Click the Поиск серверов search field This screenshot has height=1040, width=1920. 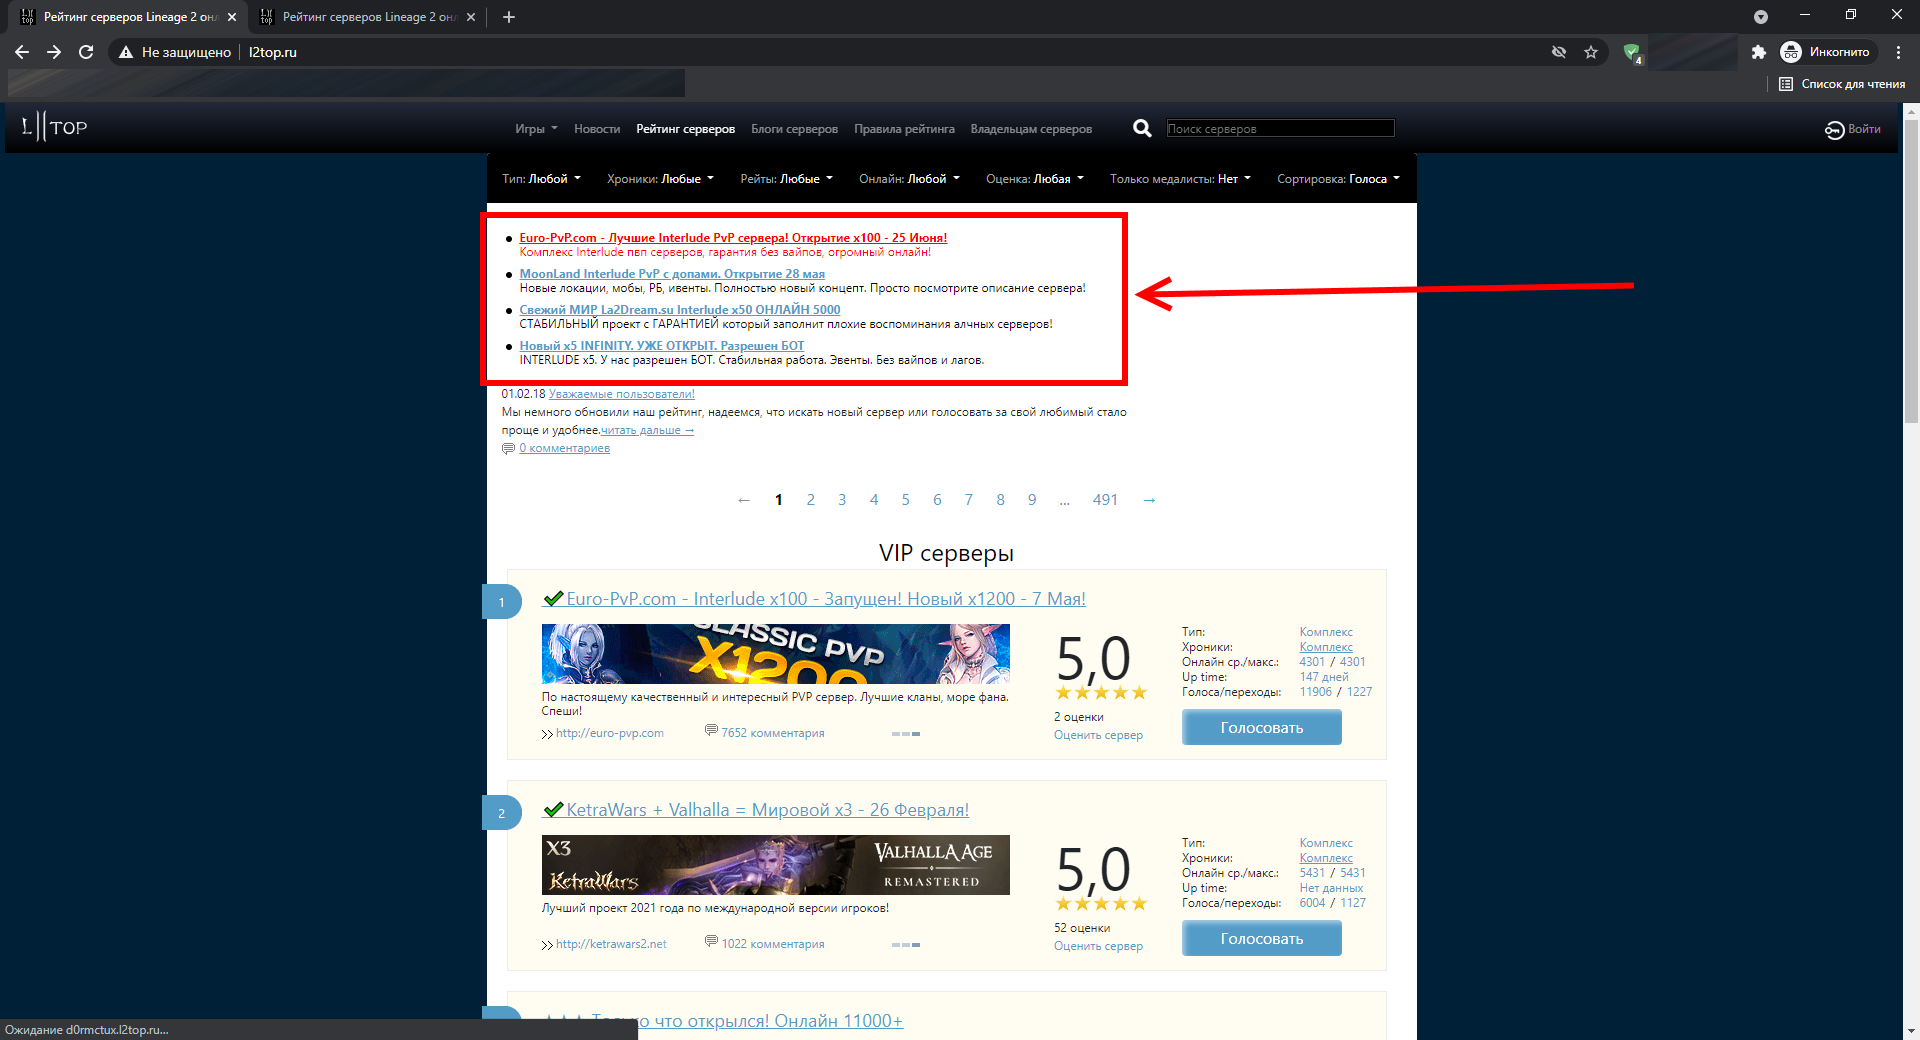(x=1280, y=128)
